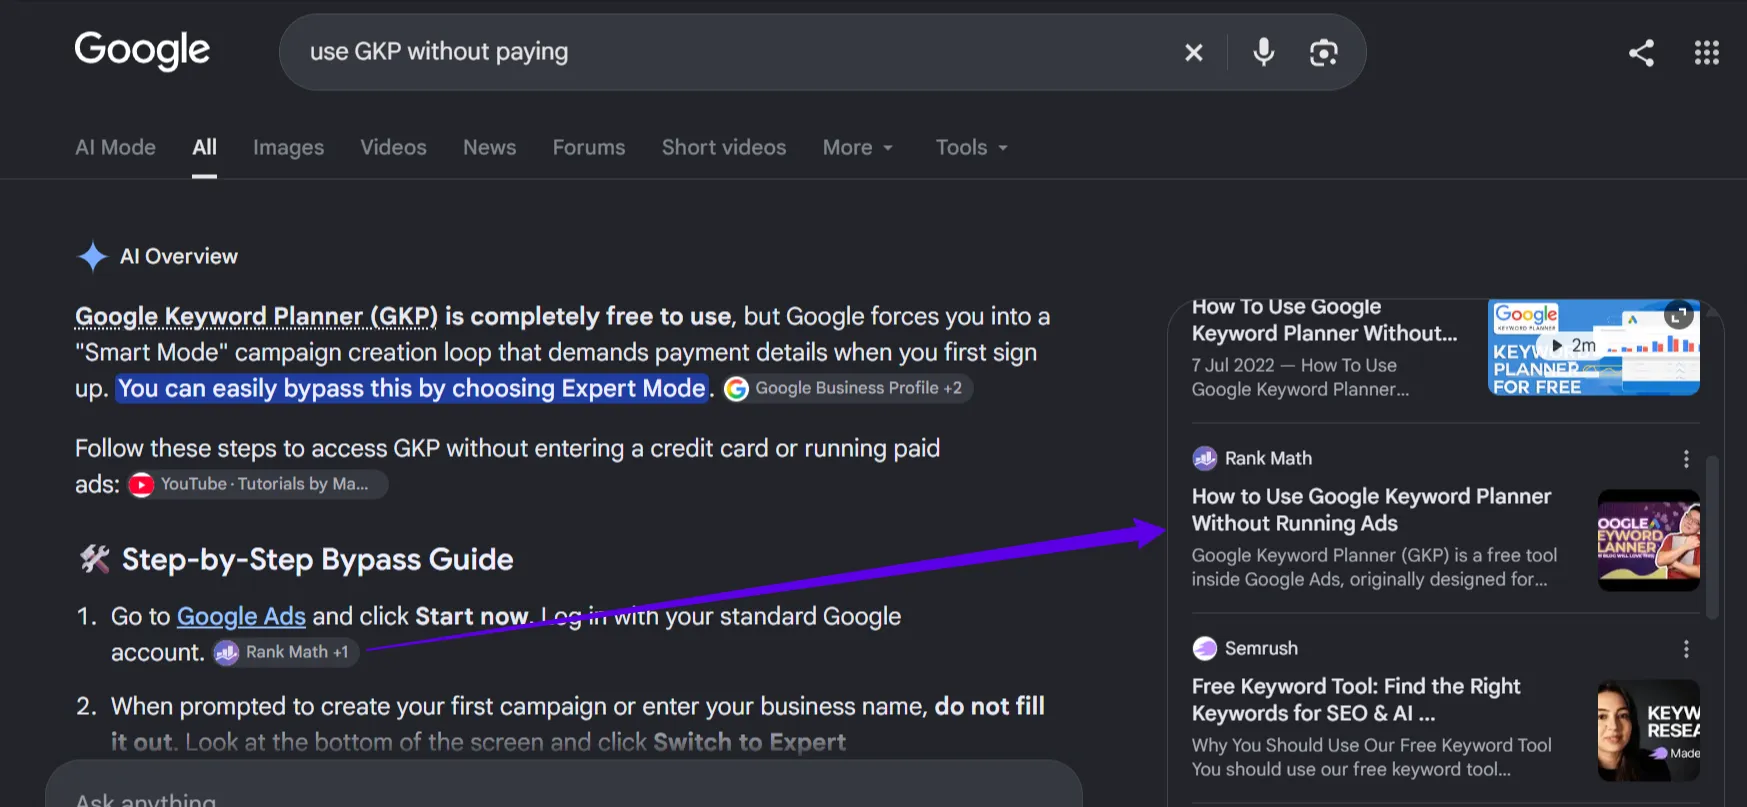Select the All results tab
The width and height of the screenshot is (1747, 807).
pos(204,147)
